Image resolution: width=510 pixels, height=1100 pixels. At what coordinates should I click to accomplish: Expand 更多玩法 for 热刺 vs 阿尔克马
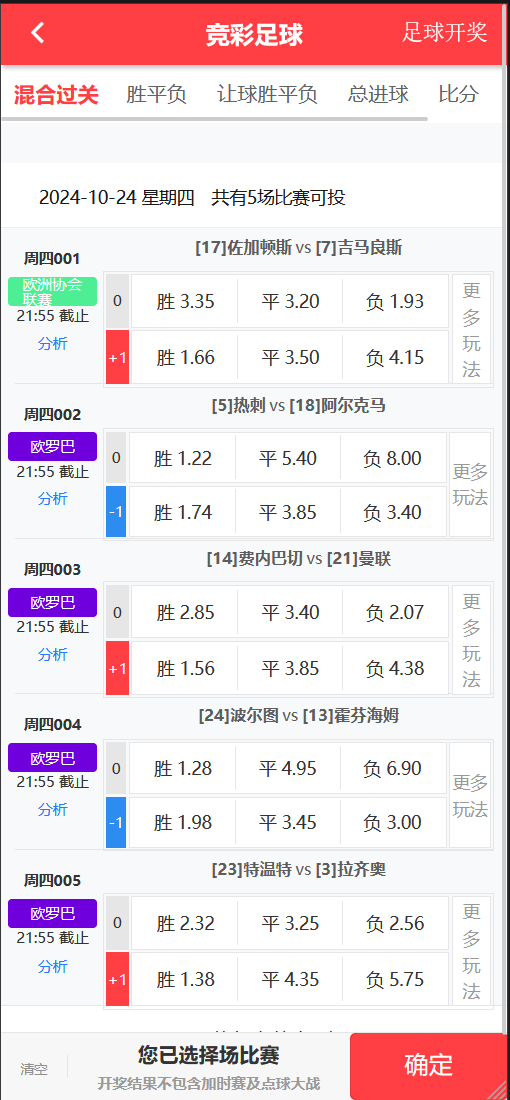coord(470,485)
